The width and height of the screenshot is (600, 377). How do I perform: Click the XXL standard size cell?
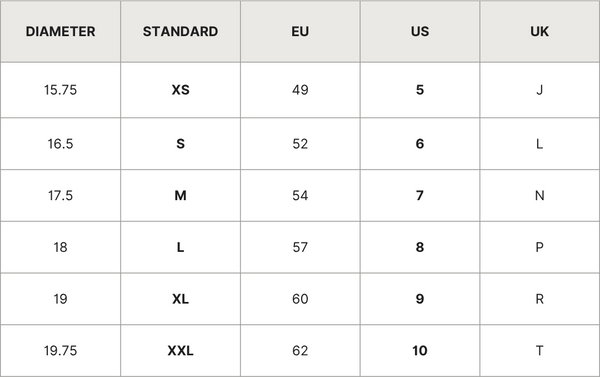[180, 351]
